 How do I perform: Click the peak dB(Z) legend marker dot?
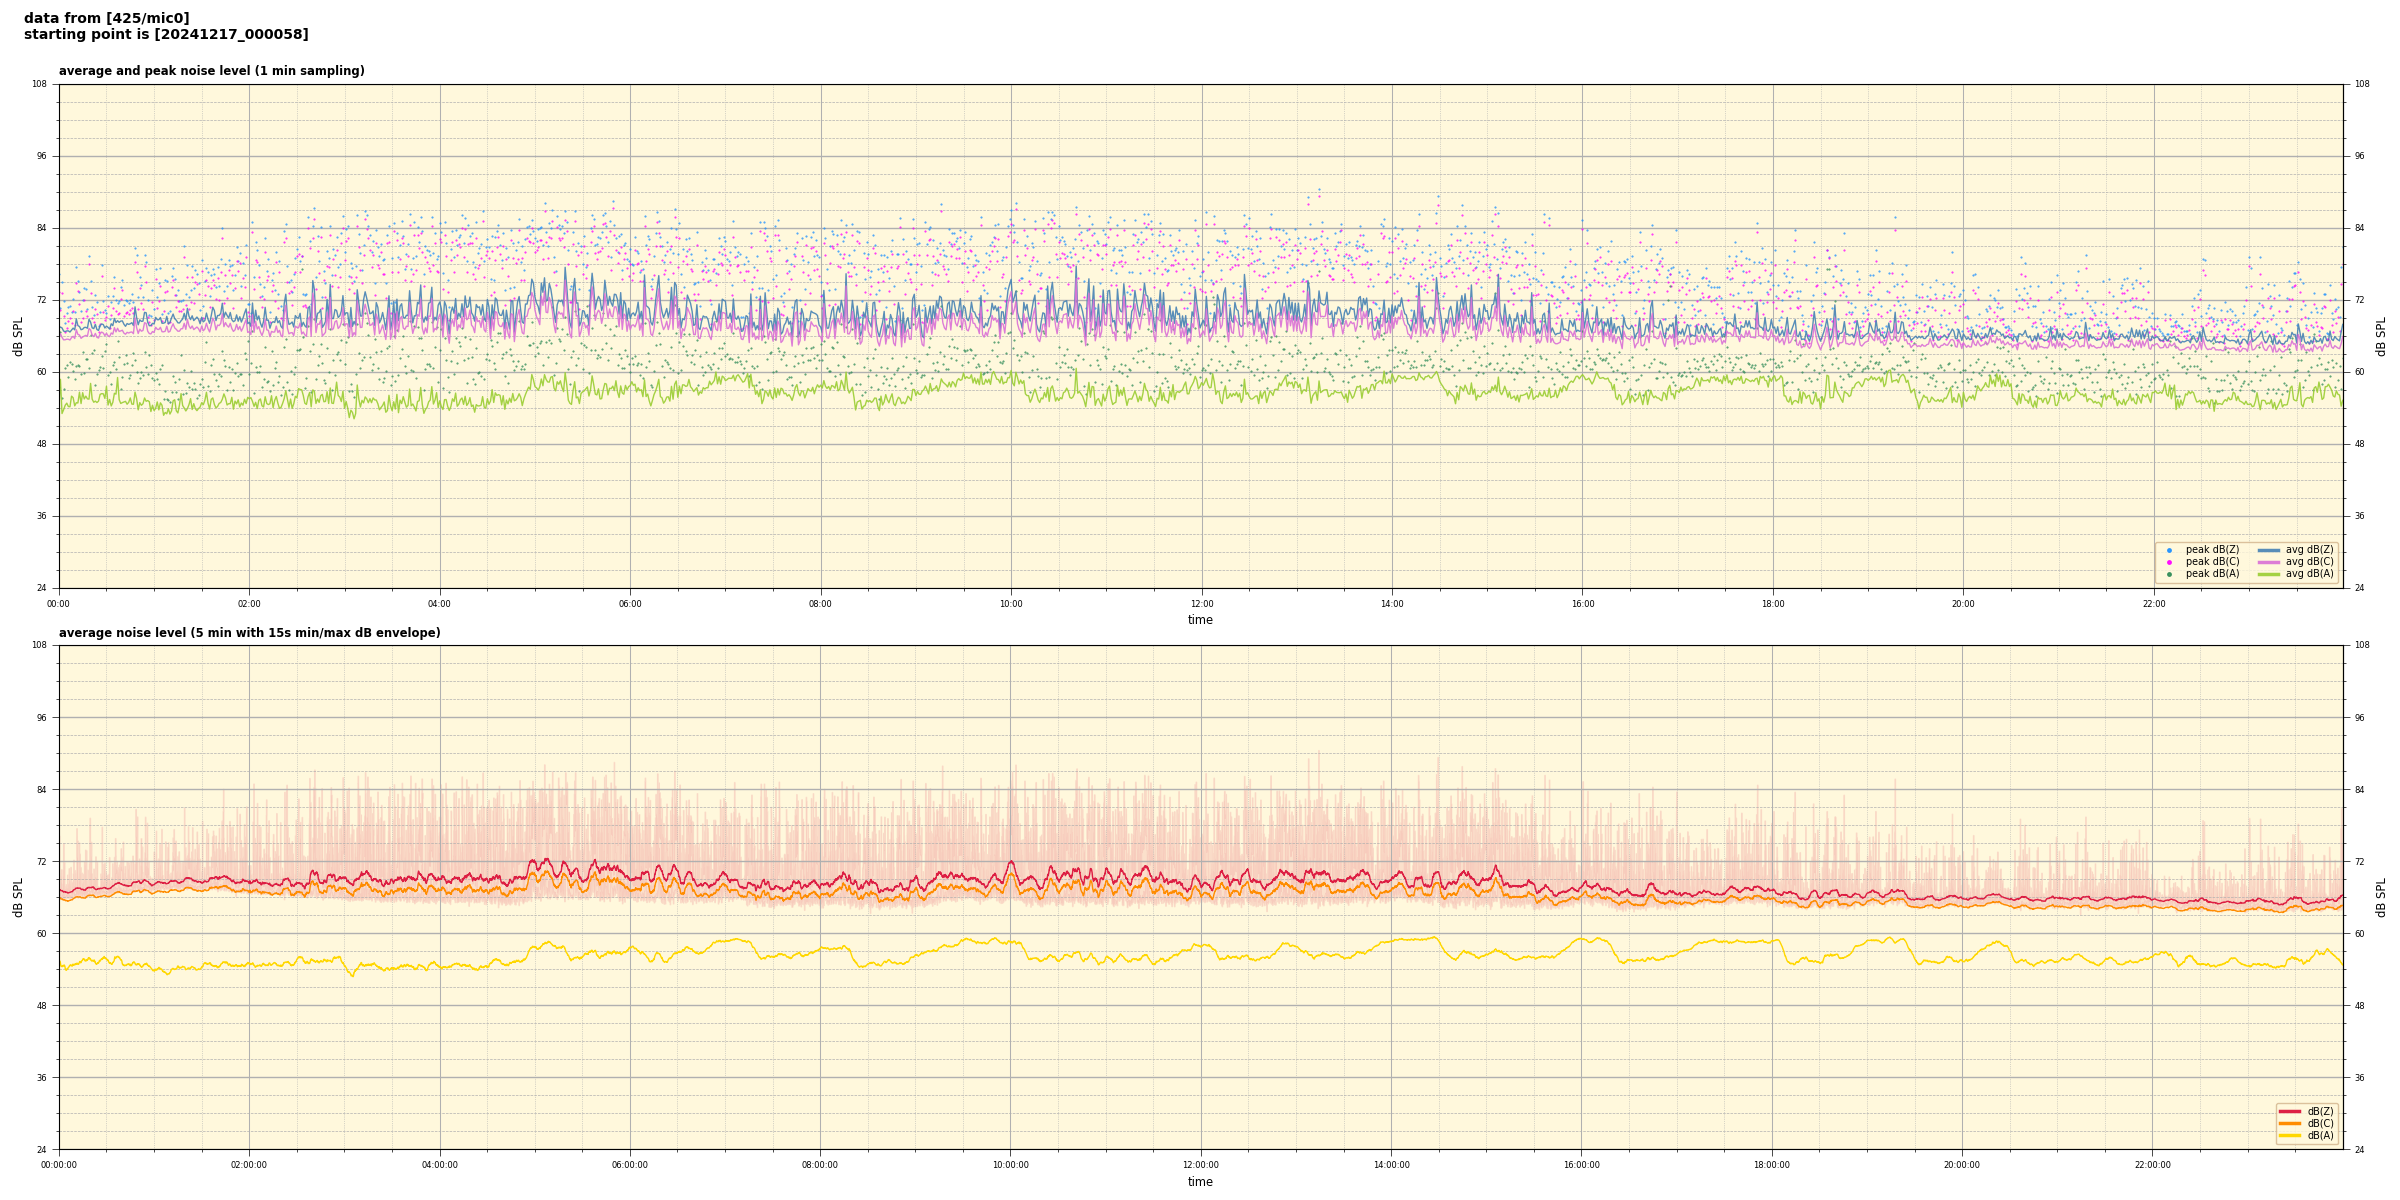coord(2169,550)
